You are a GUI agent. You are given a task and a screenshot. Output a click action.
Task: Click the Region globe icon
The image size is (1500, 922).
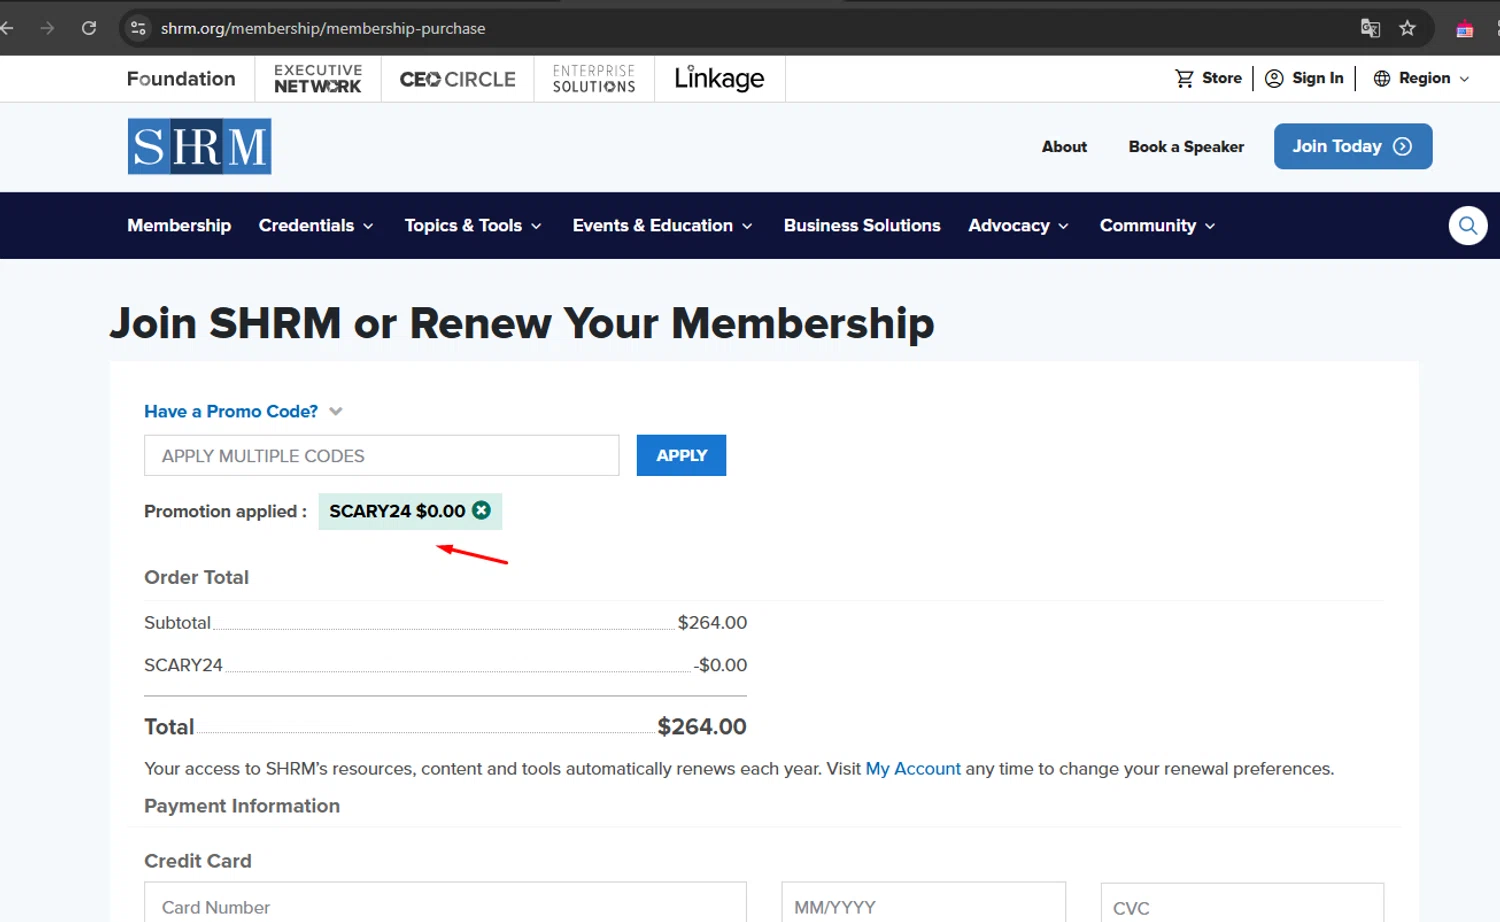tap(1382, 78)
